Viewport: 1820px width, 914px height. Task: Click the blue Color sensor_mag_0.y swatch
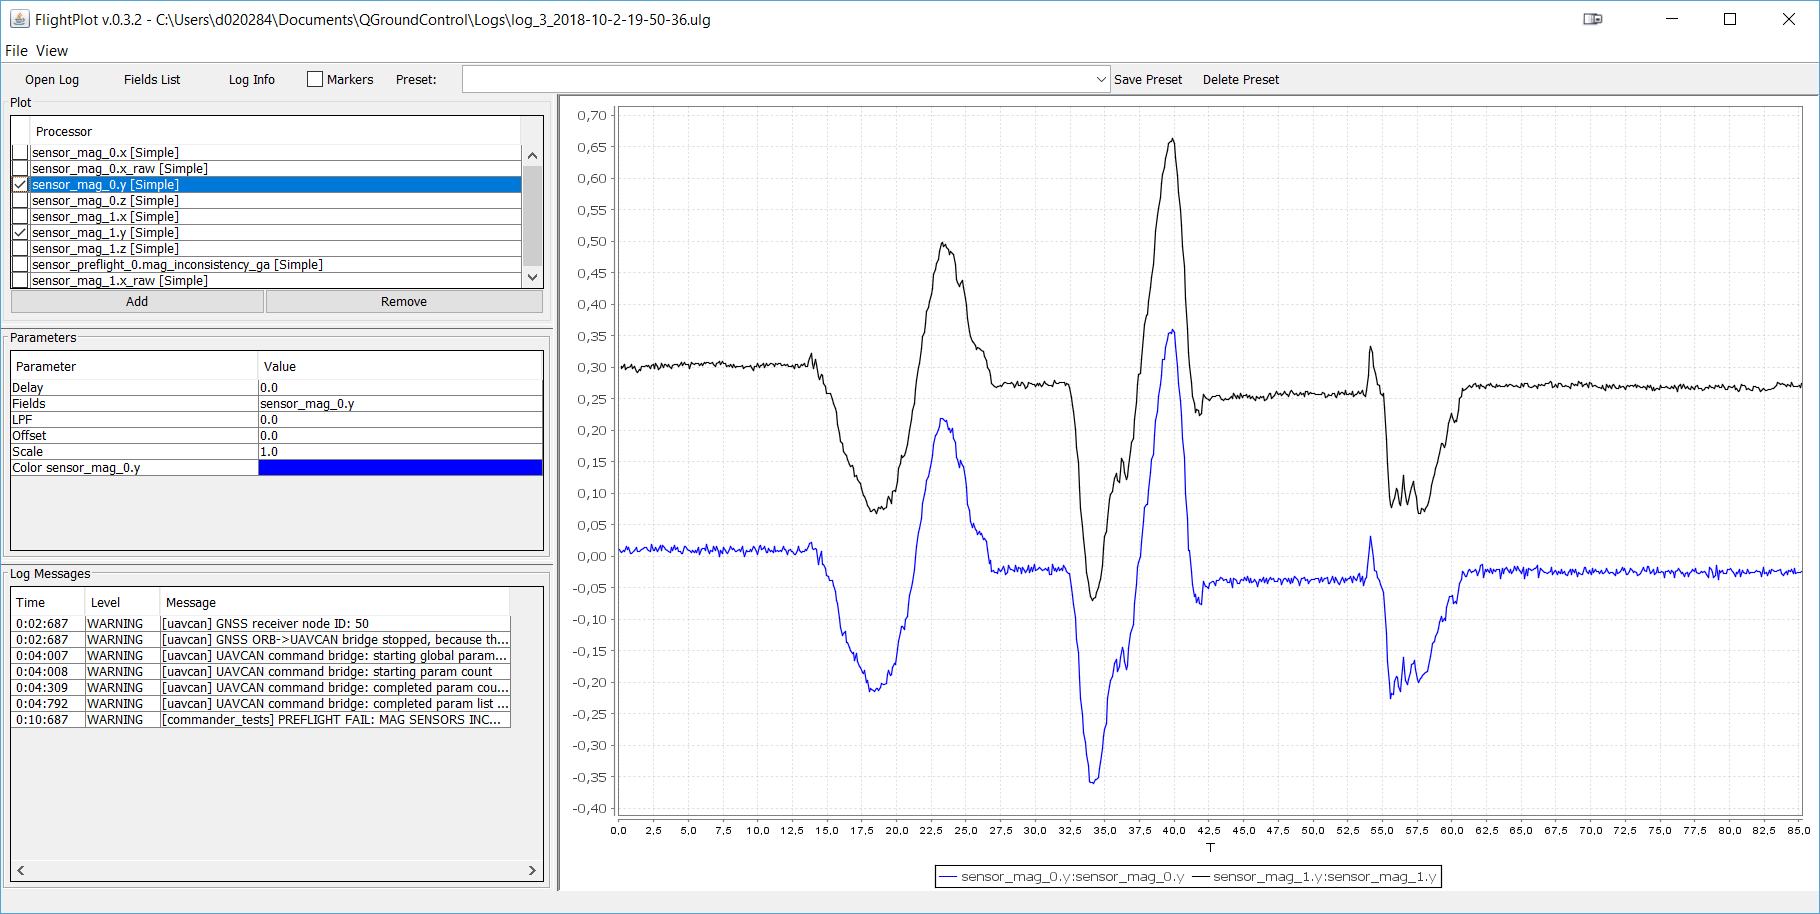(399, 467)
